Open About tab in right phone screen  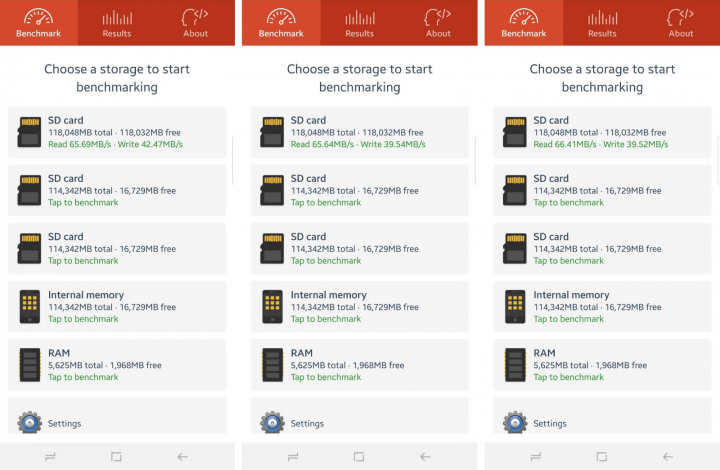click(681, 23)
